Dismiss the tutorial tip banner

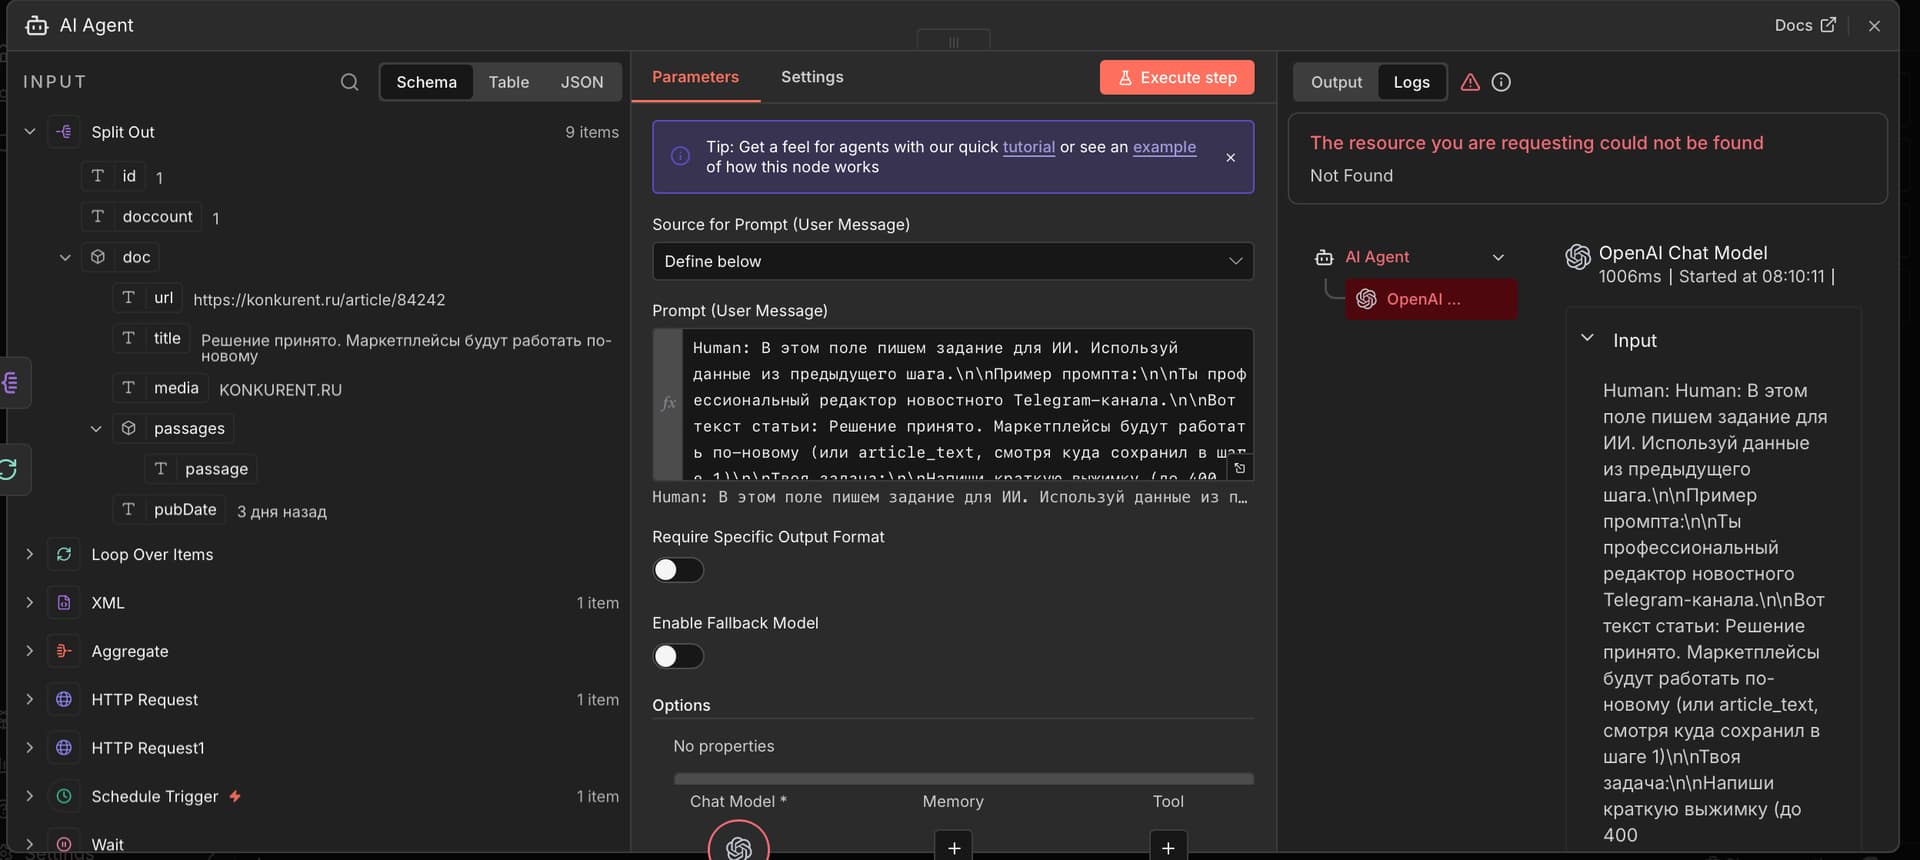coord(1230,158)
